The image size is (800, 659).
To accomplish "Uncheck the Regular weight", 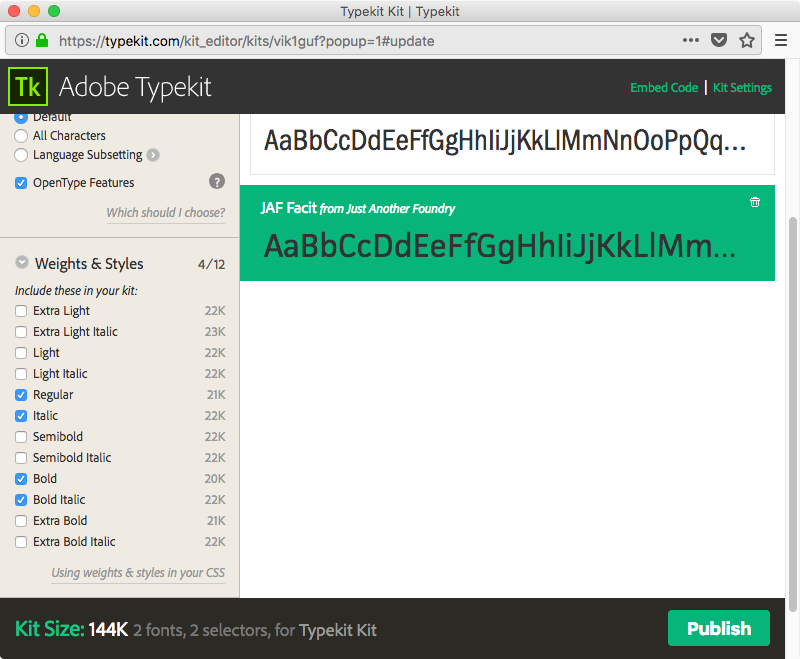I will pos(21,395).
